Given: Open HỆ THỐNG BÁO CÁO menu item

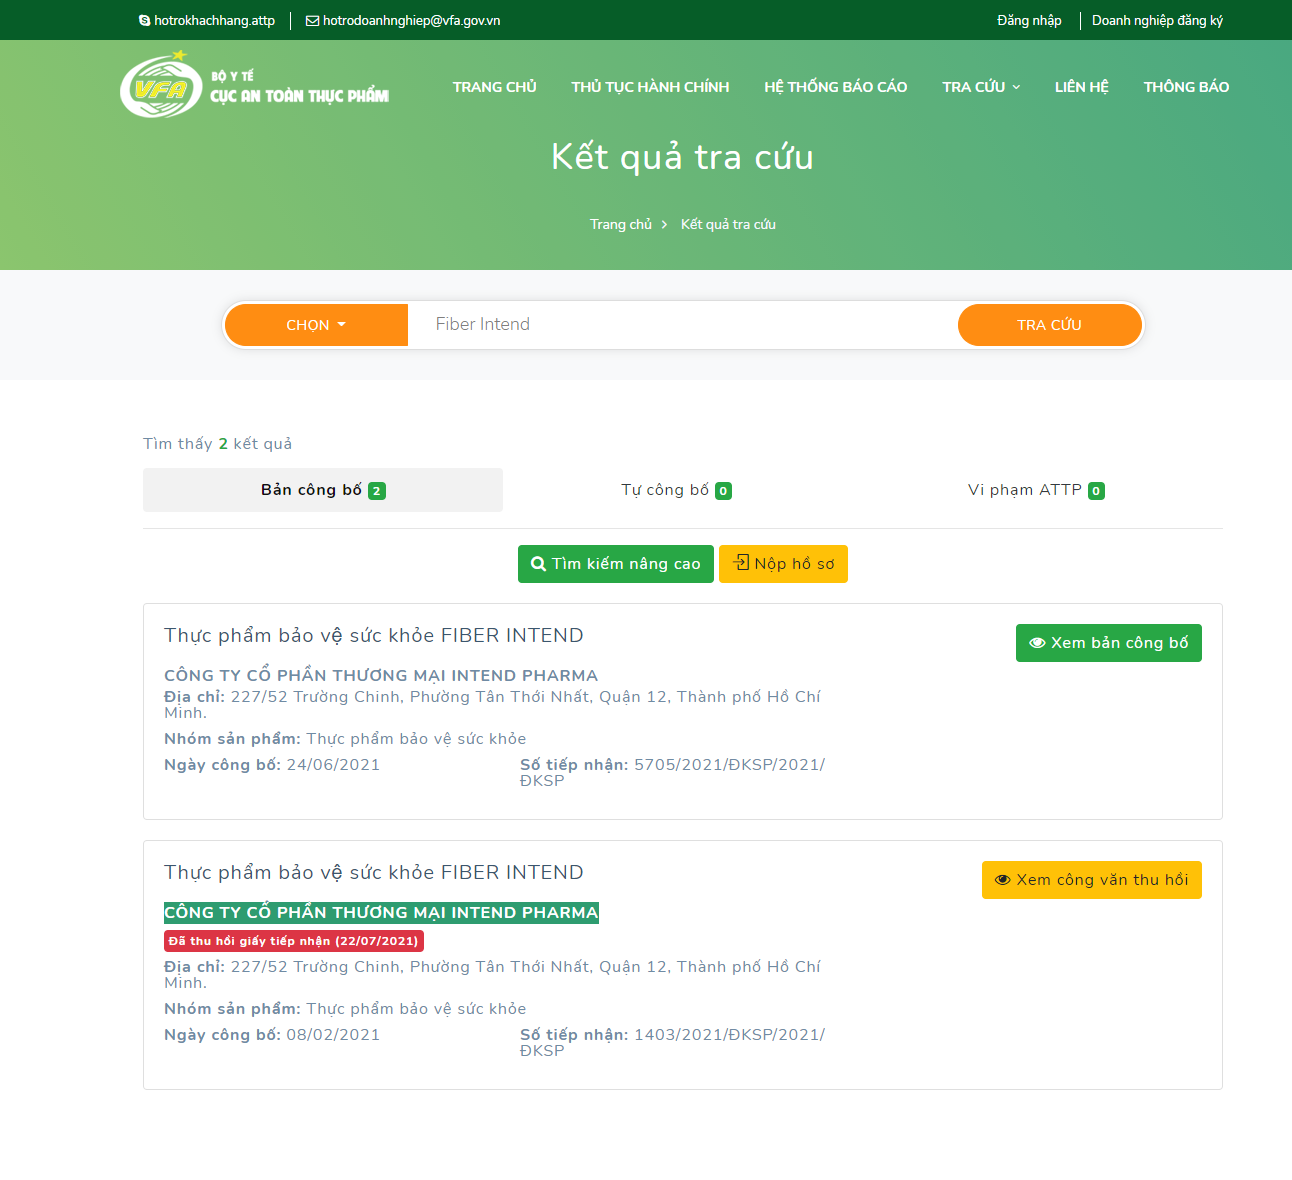Looking at the screenshot, I should pos(836,87).
